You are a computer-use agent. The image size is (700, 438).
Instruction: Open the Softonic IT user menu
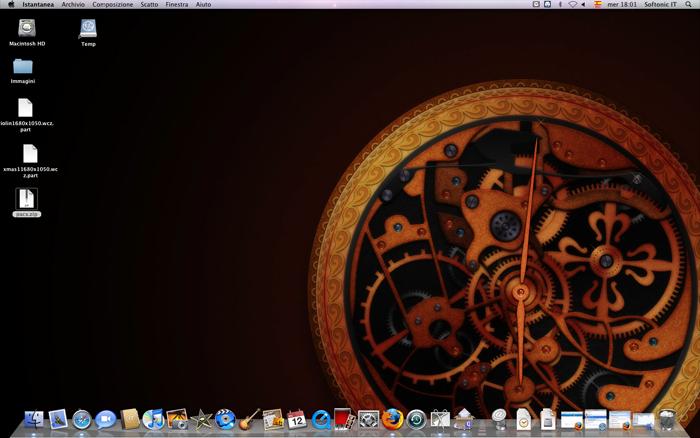[x=660, y=4]
